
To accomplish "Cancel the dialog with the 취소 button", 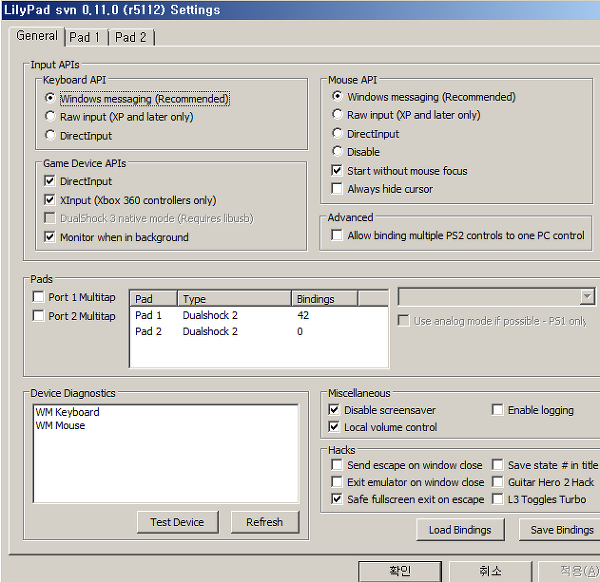I will click(490, 571).
